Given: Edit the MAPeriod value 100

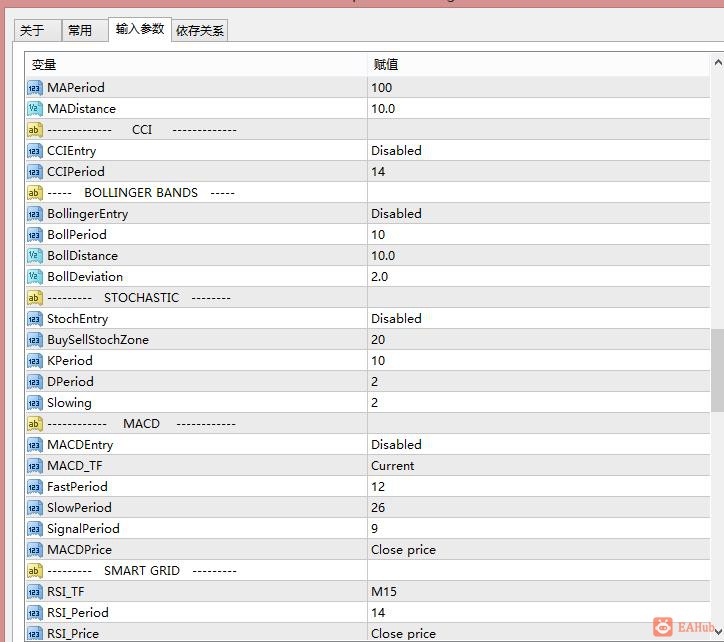Looking at the screenshot, I should click(x=538, y=88).
